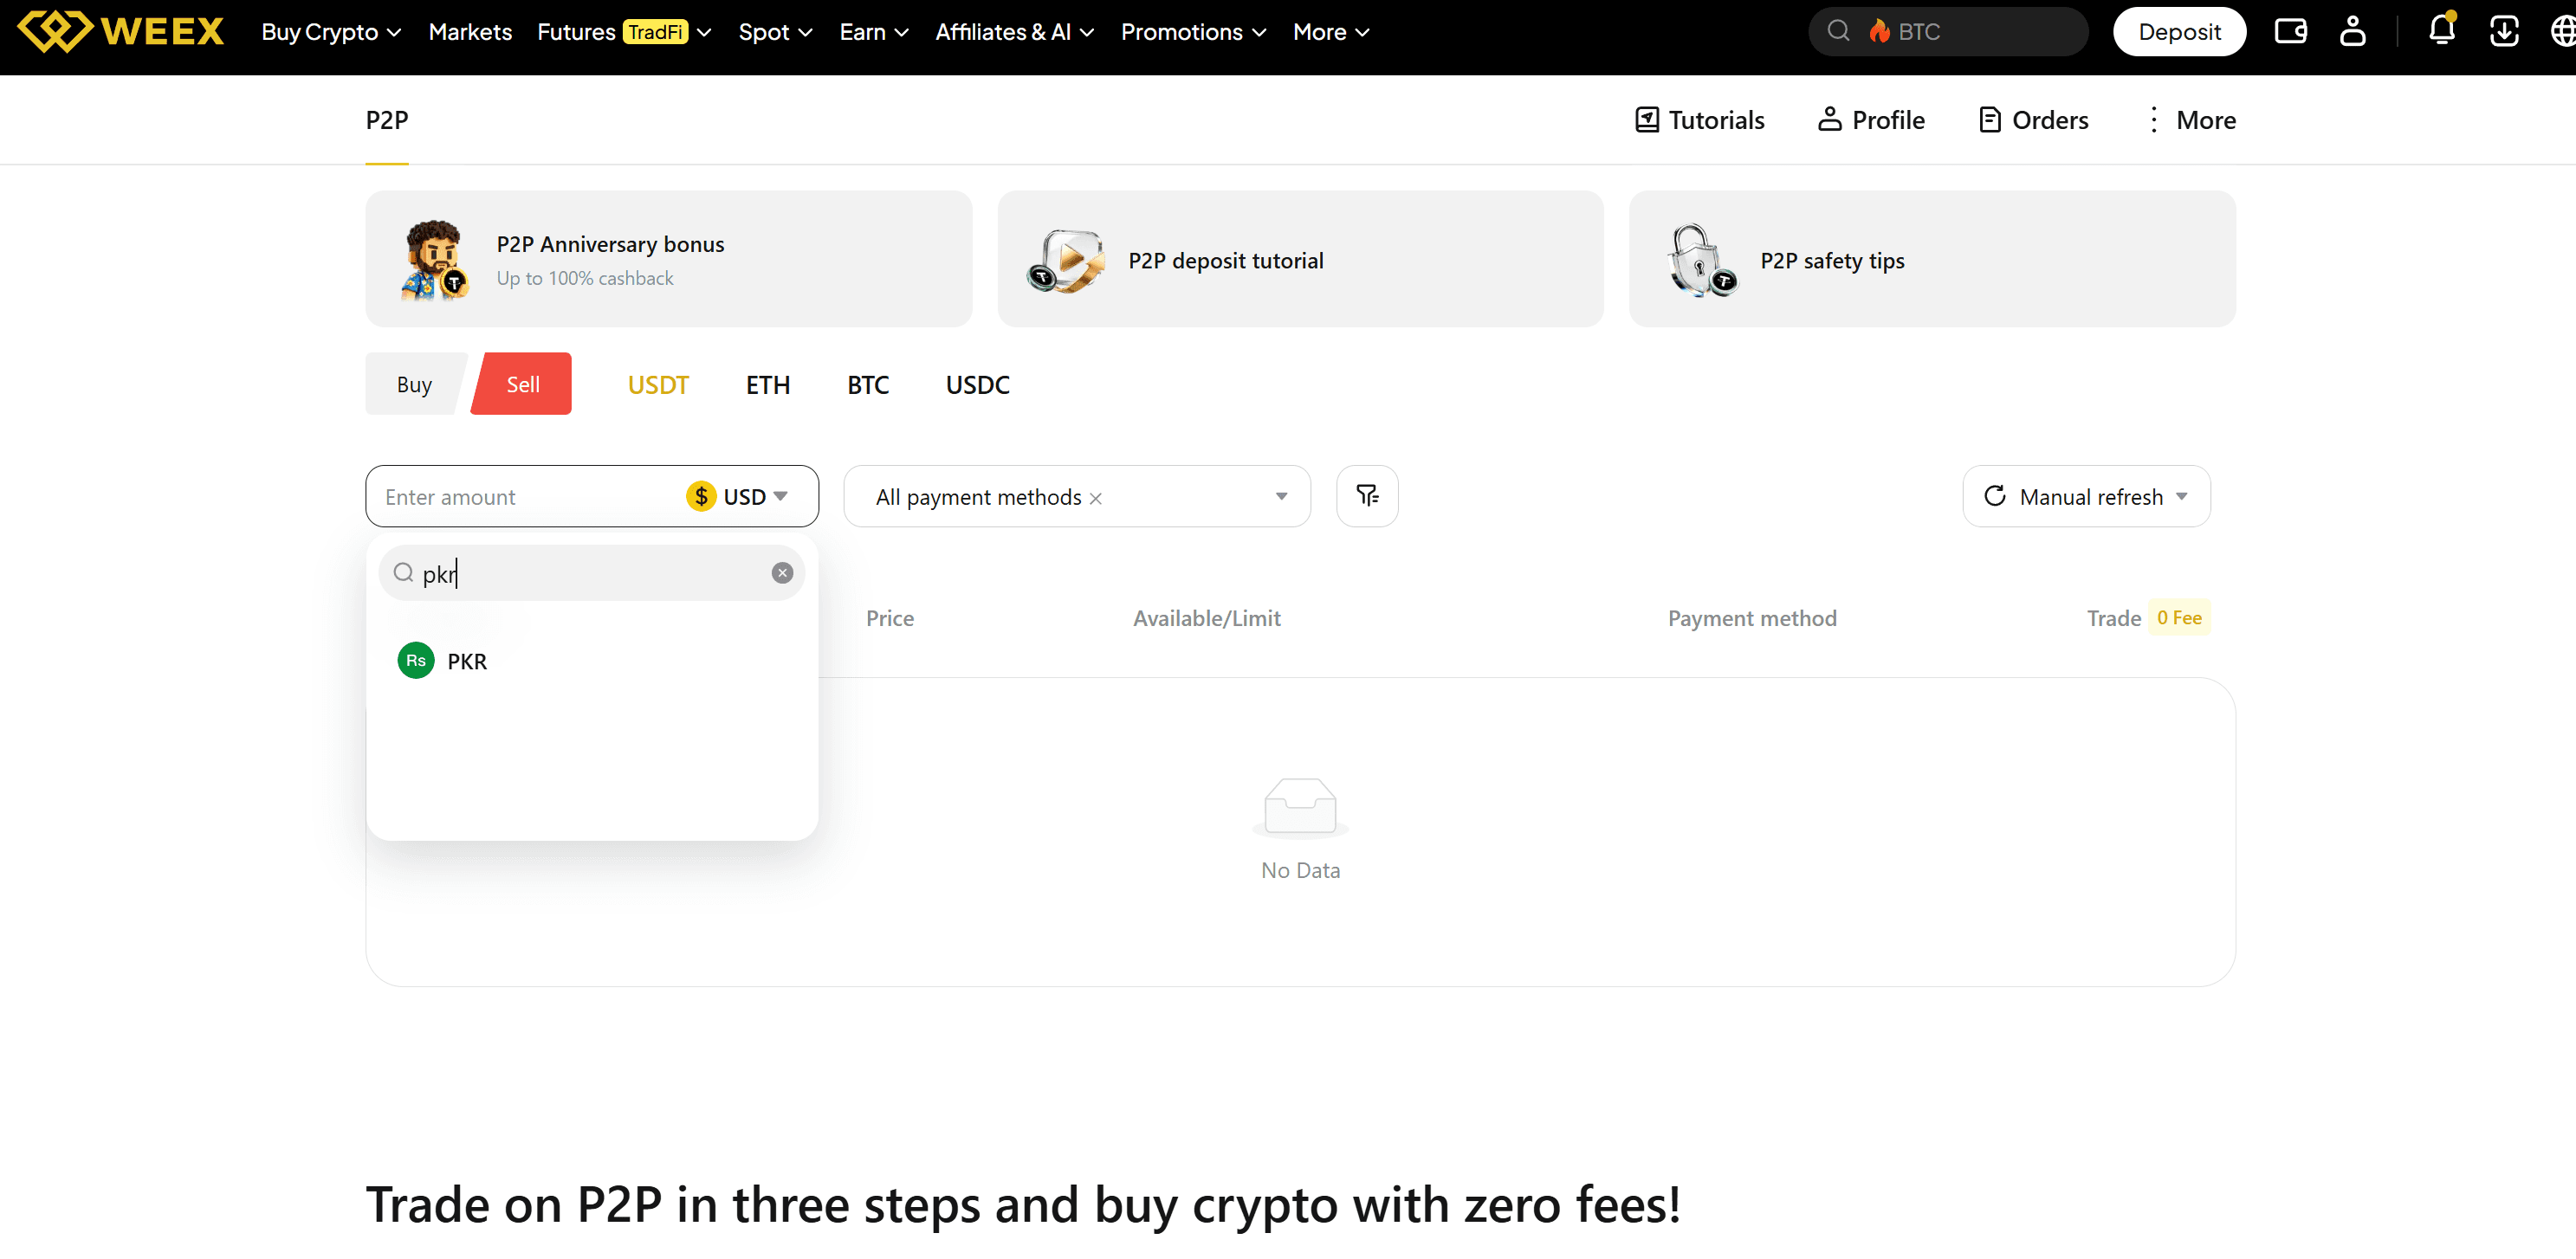Open the P2P Anniversary bonus card

click(x=669, y=259)
